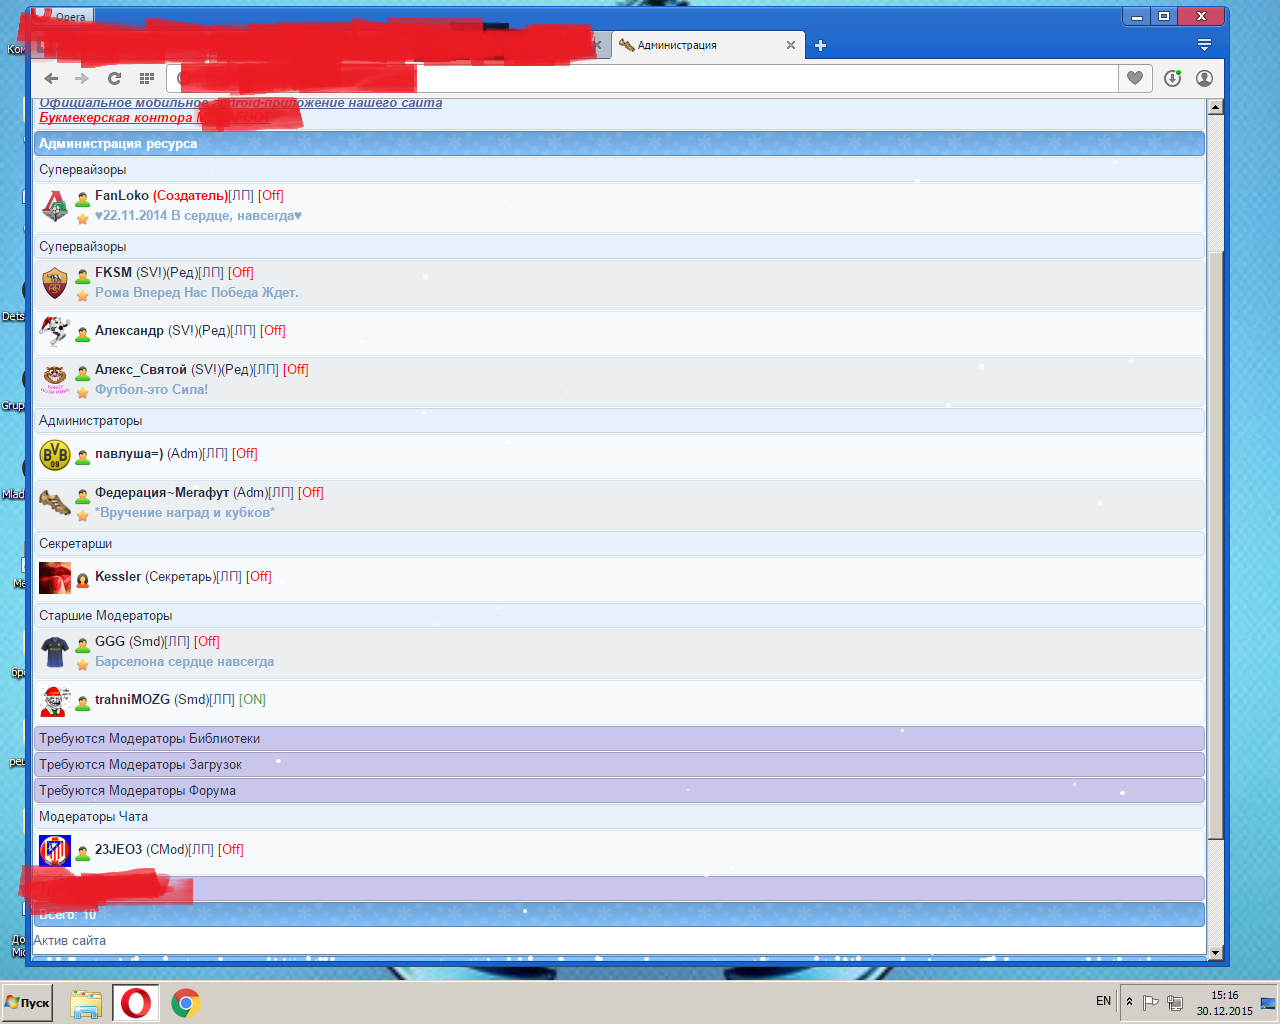
Task: Click Алекс_Святой's avatar image
Action: point(55,380)
